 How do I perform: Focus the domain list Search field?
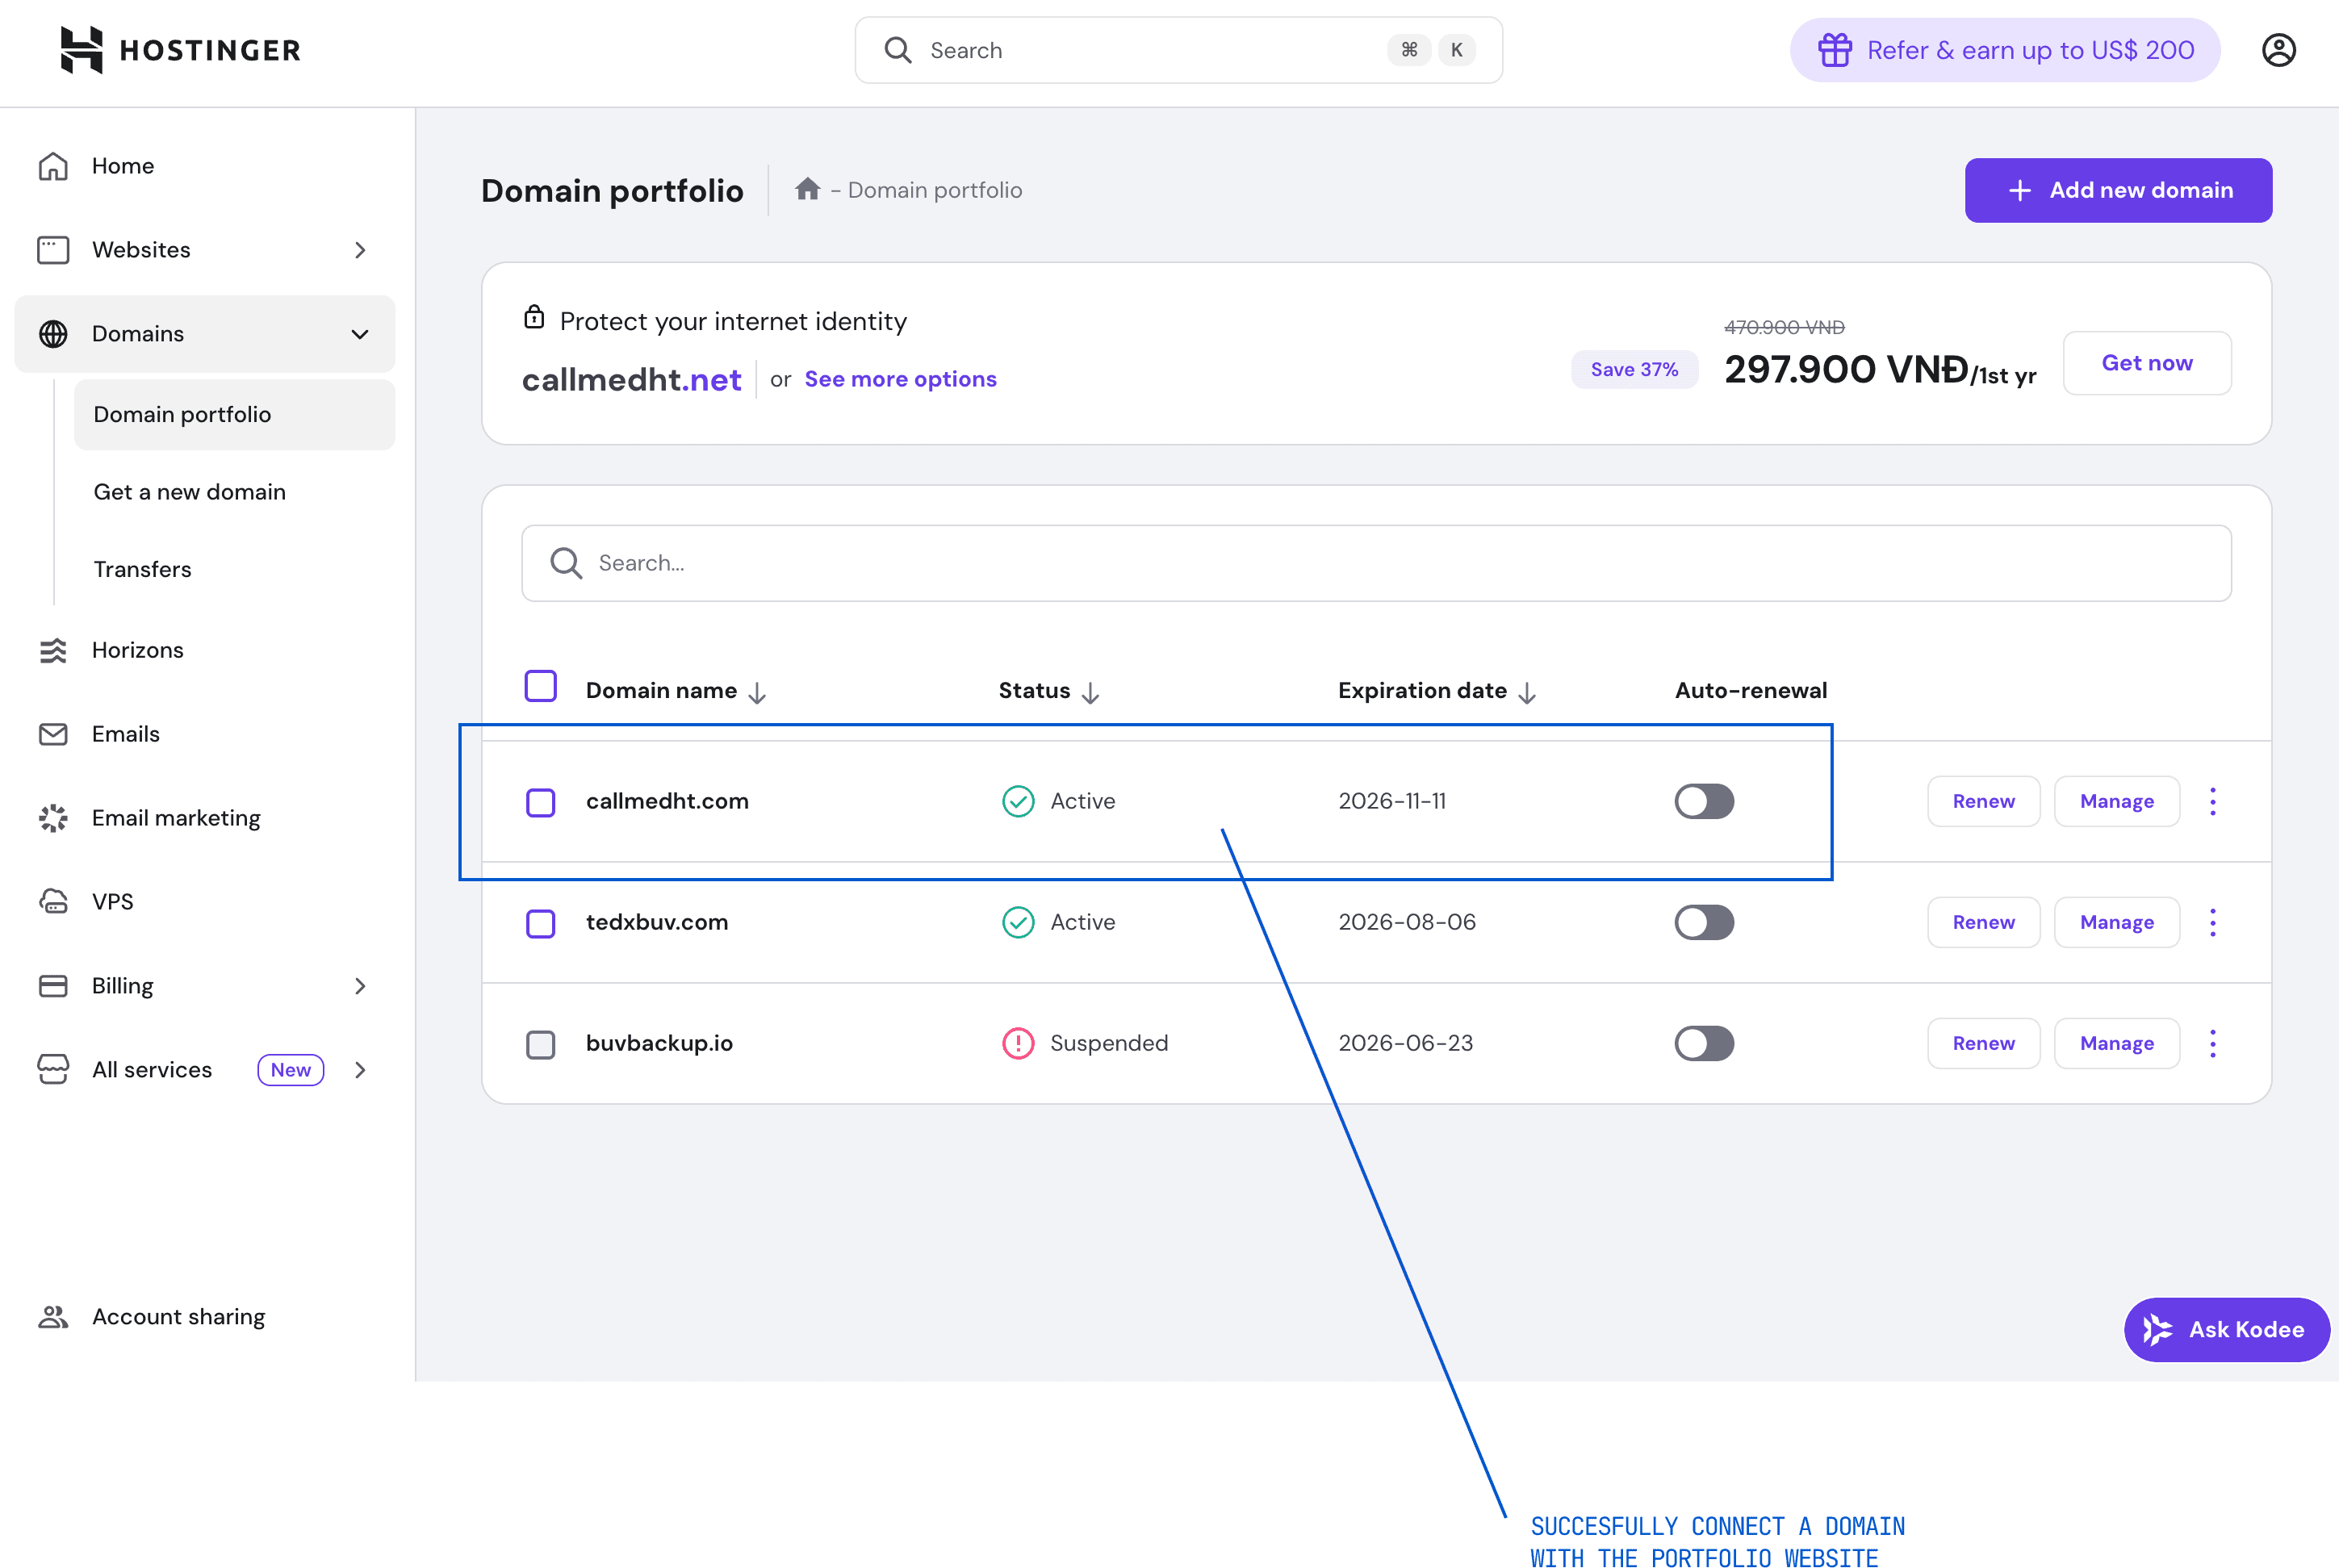click(x=1375, y=563)
